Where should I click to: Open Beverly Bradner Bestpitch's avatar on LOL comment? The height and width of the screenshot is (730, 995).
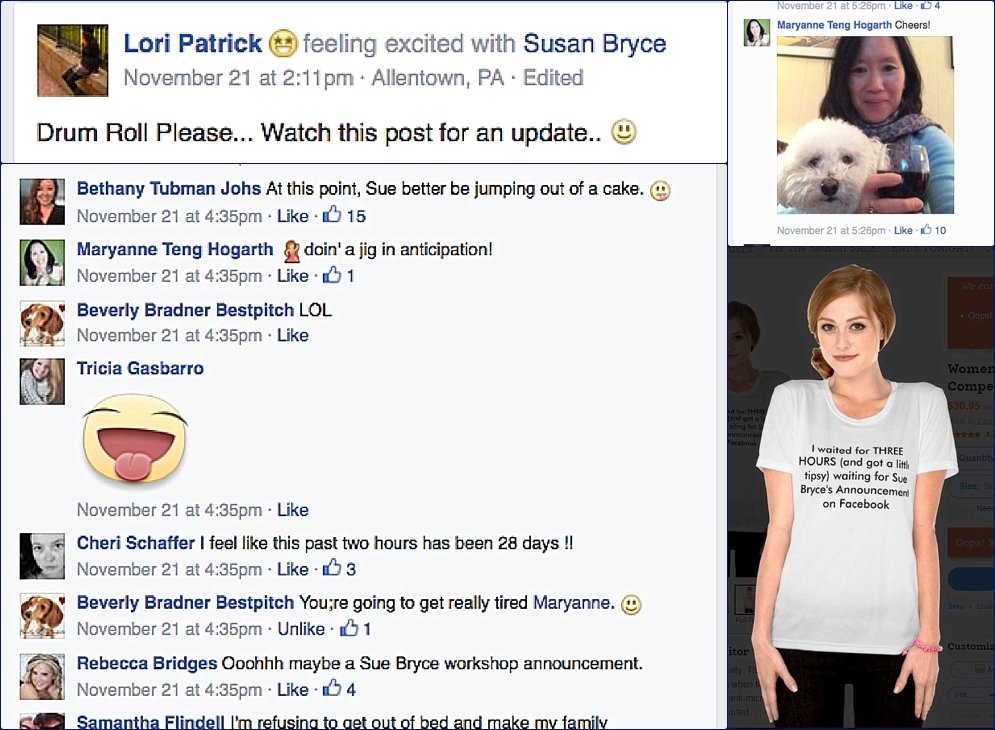click(x=42, y=324)
